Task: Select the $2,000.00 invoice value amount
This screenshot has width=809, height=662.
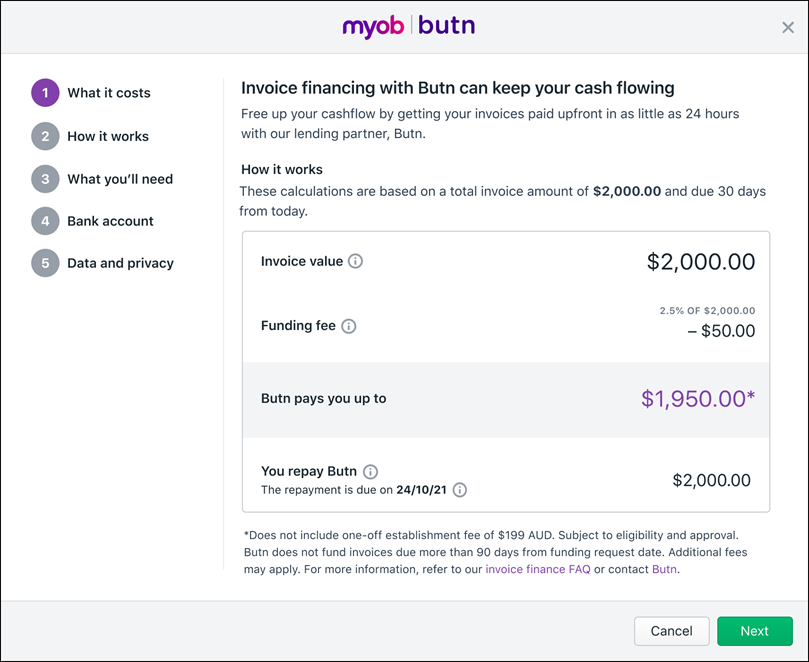Action: click(700, 261)
